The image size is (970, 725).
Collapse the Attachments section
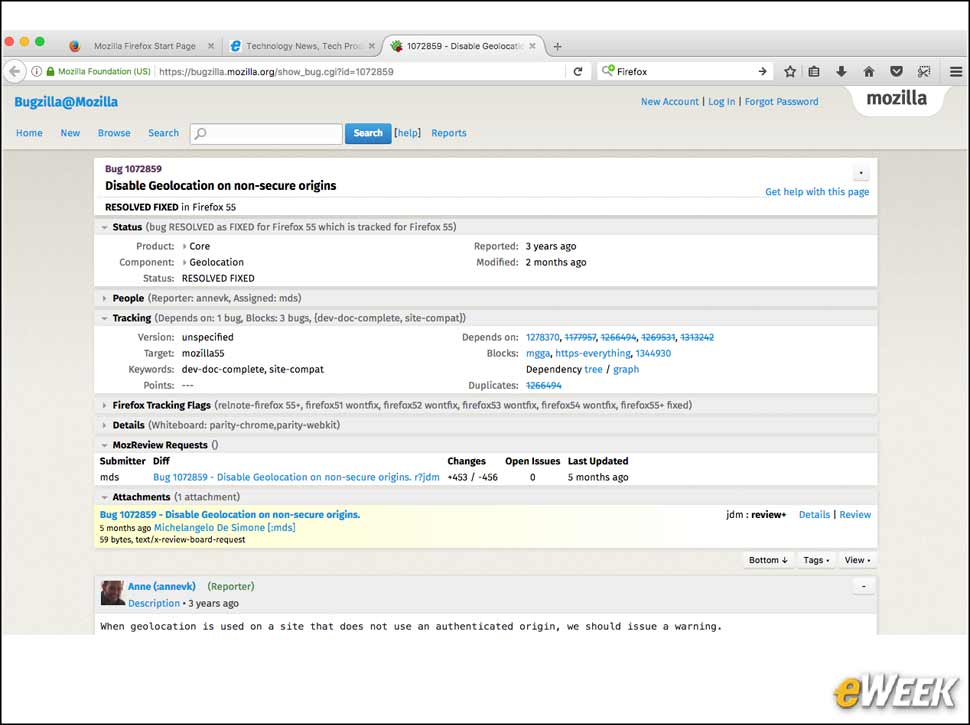(x=105, y=497)
